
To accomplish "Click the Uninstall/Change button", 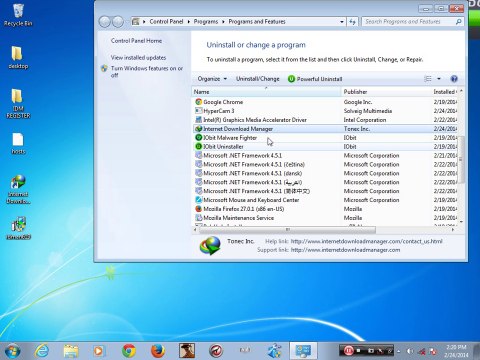I will tap(258, 79).
